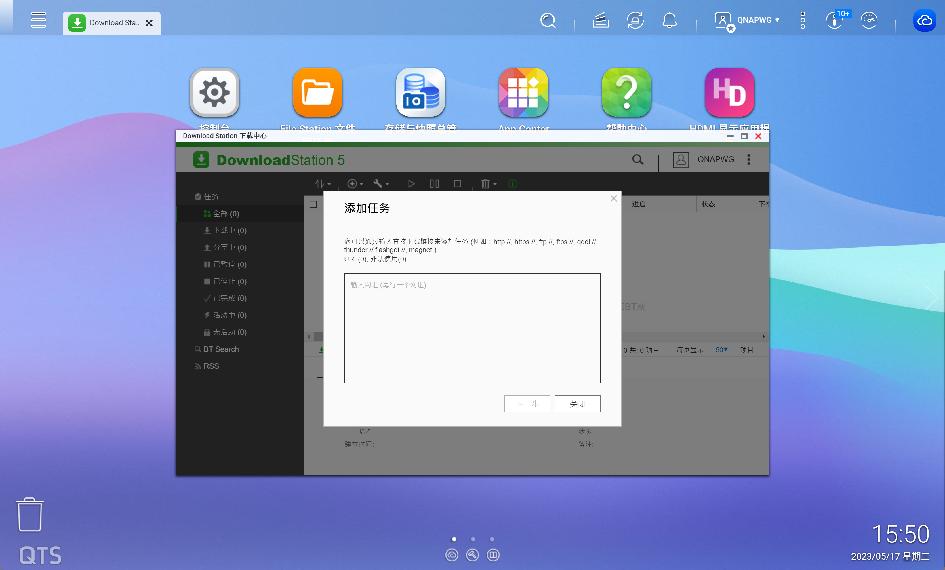Go to the second desktop page dot
945x570 pixels.
pos(473,539)
